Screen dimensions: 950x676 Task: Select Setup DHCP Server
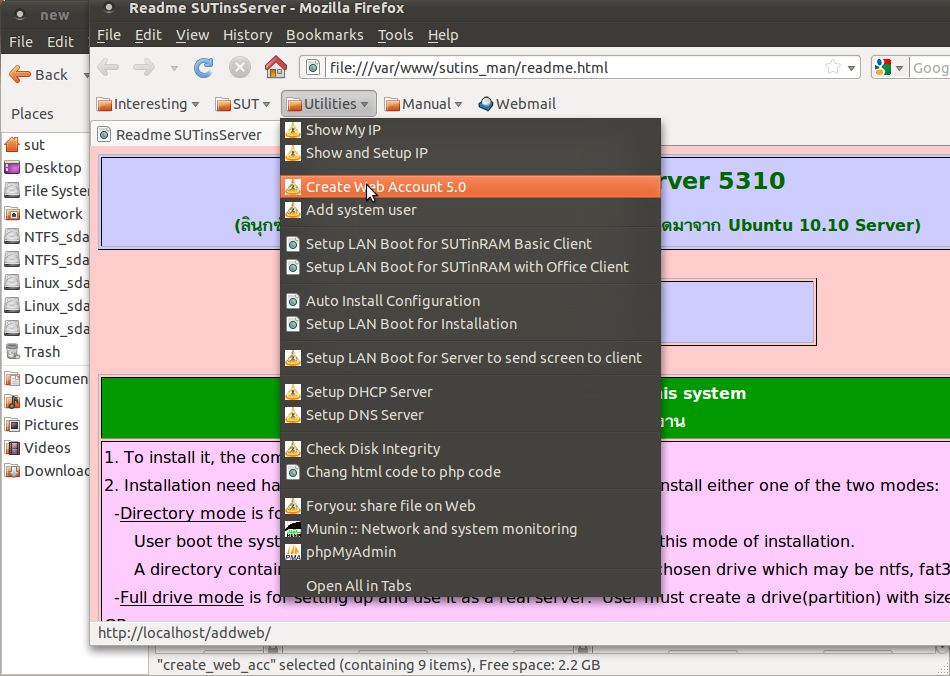tap(471, 392)
